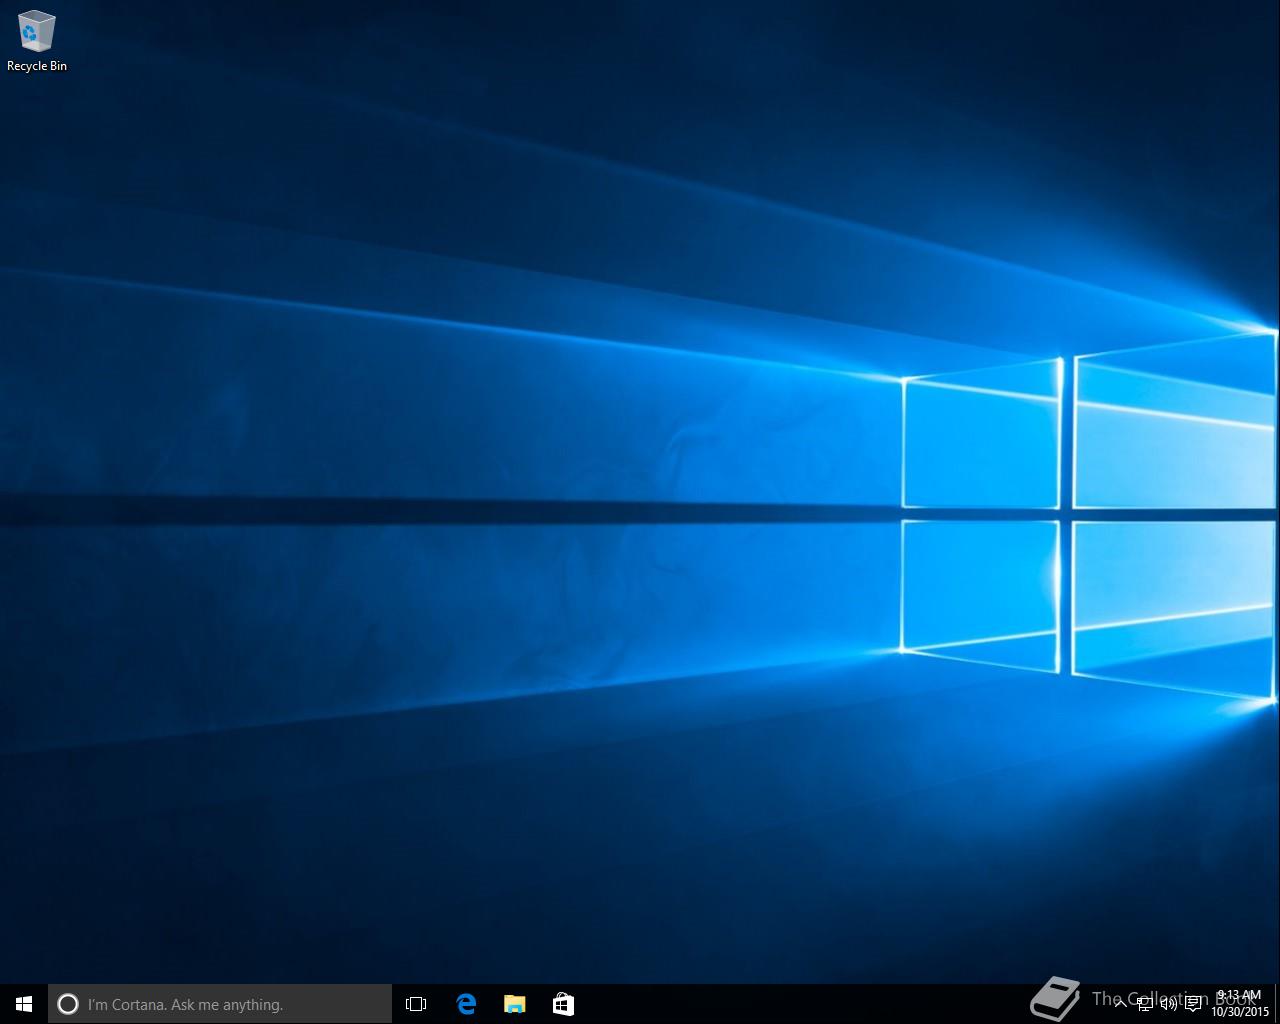
Task: Focus the Cortana 'Ask me anything' search box
Action: pos(220,1004)
